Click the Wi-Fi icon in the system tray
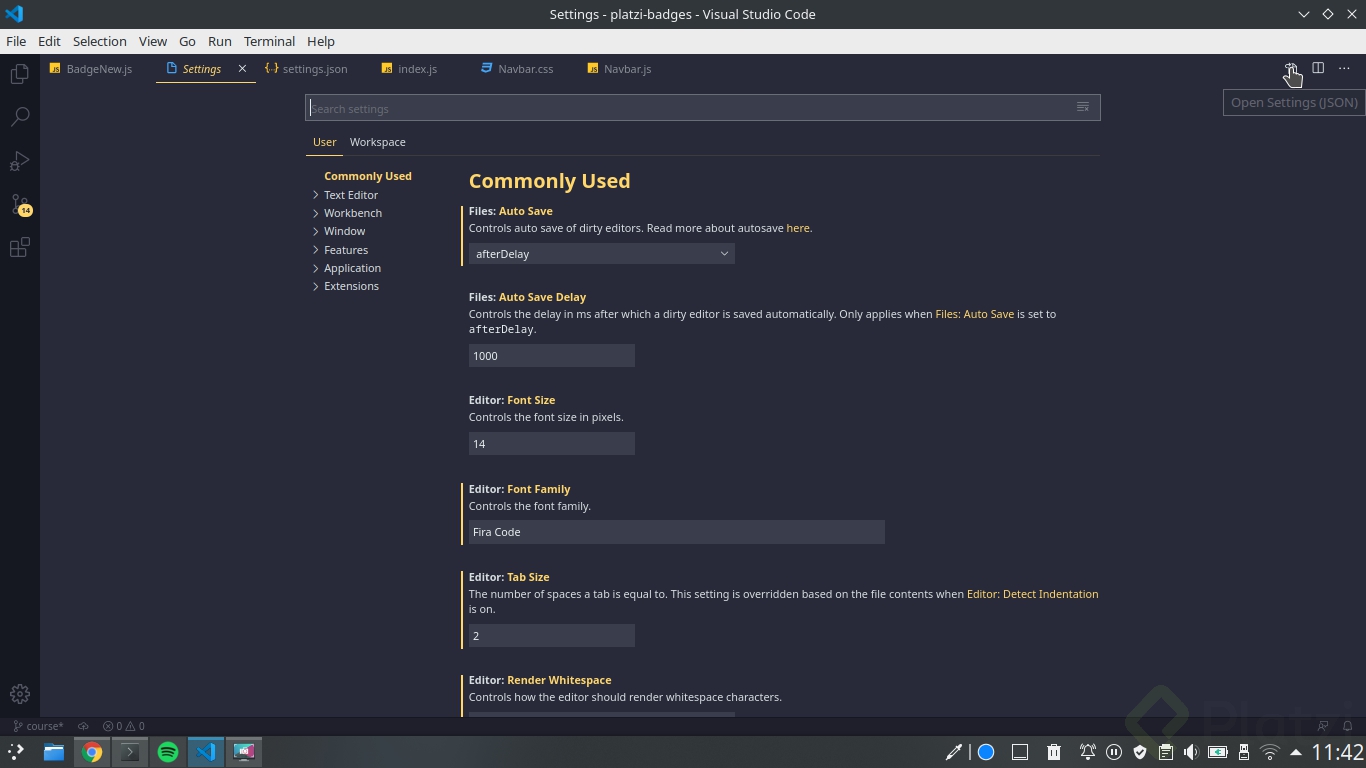 click(x=1270, y=752)
